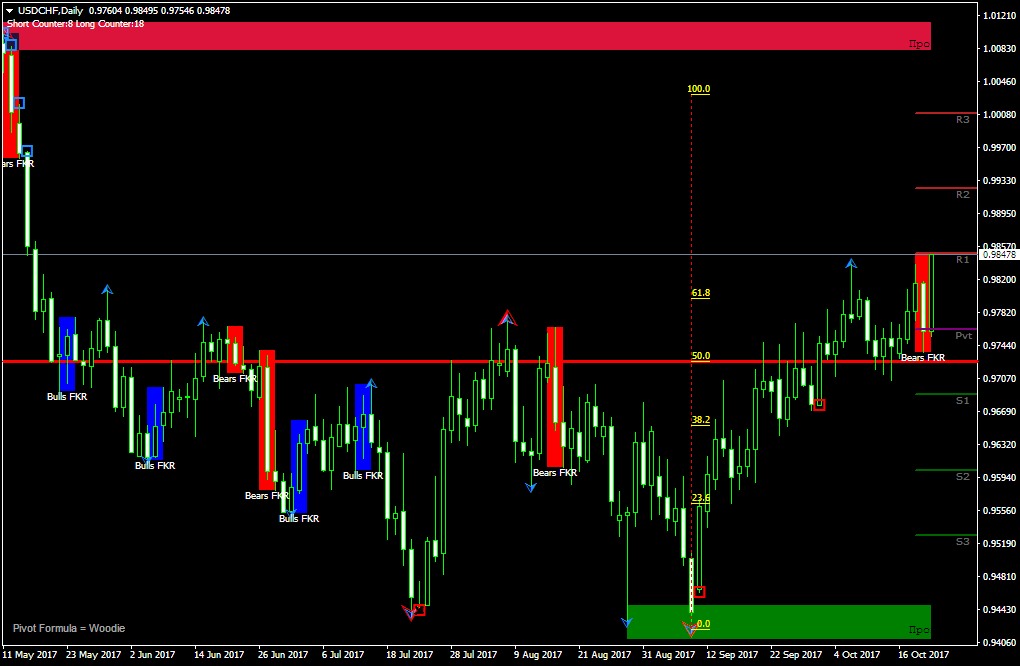Select the blue up arrow above late May high
1020x666 pixels.
pos(107,289)
